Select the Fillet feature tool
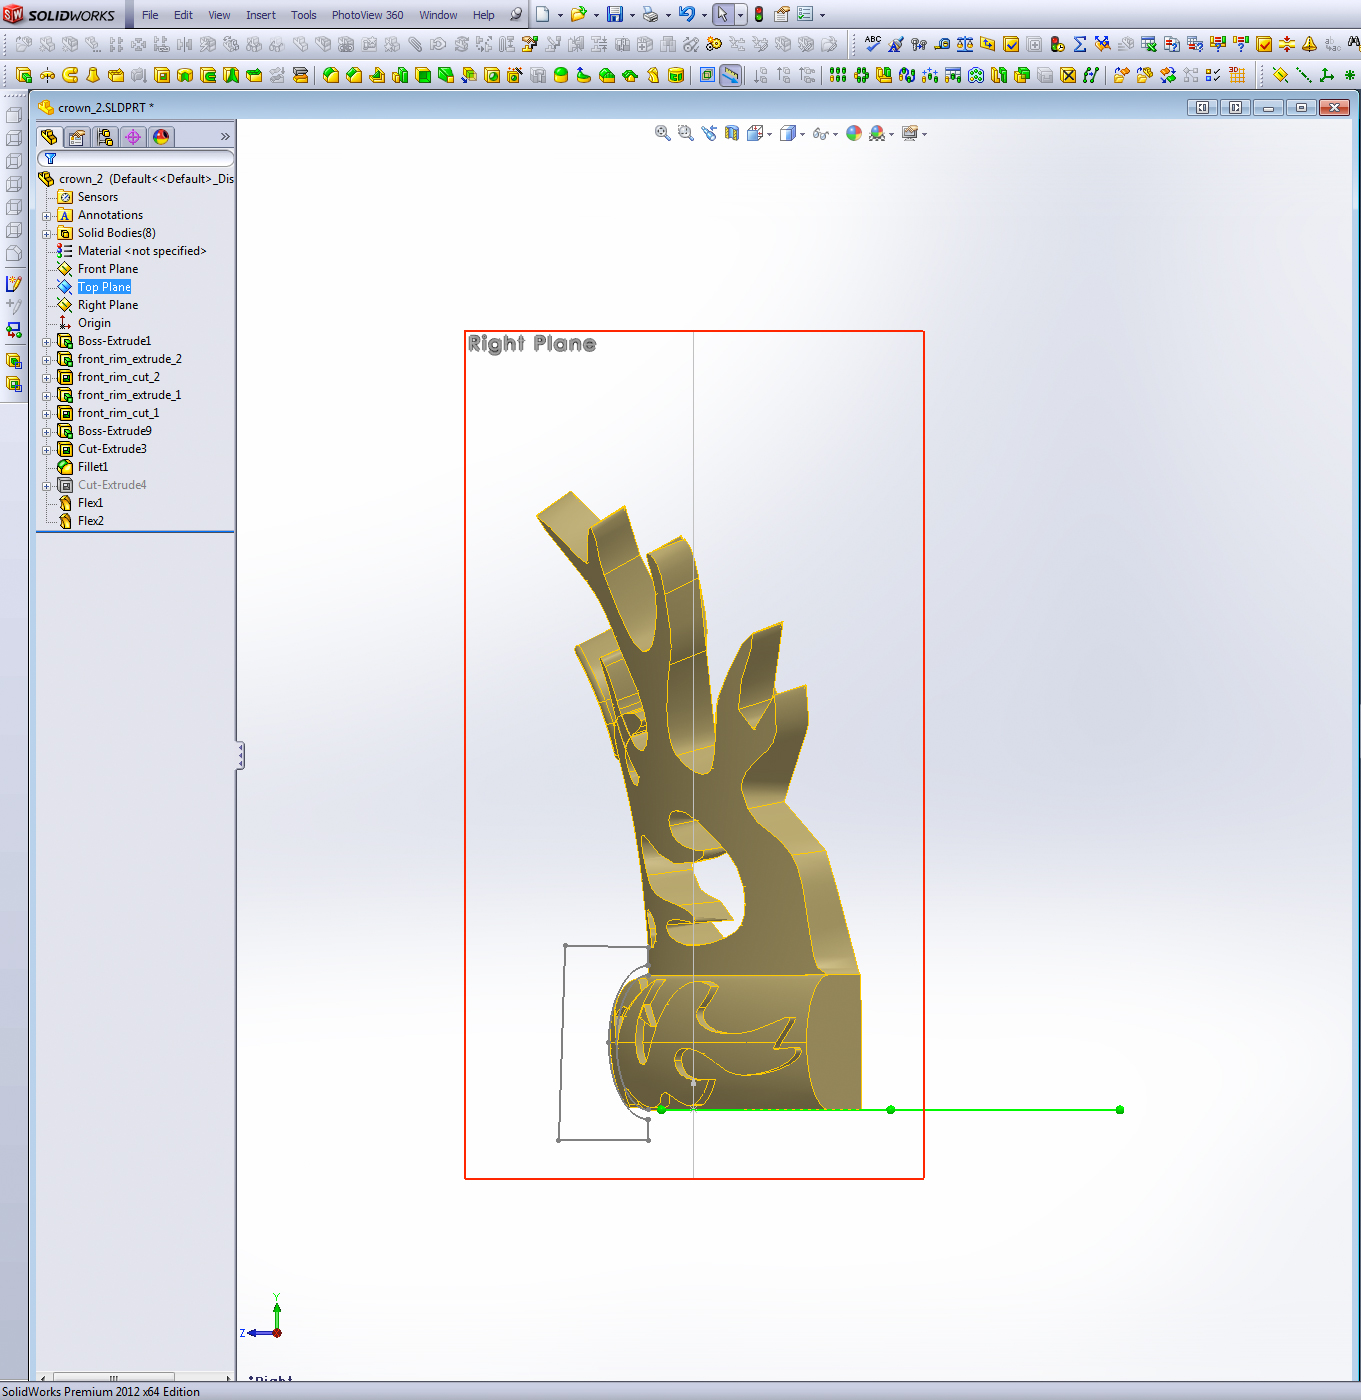Viewport: 1361px width, 1400px height. [x=331, y=75]
